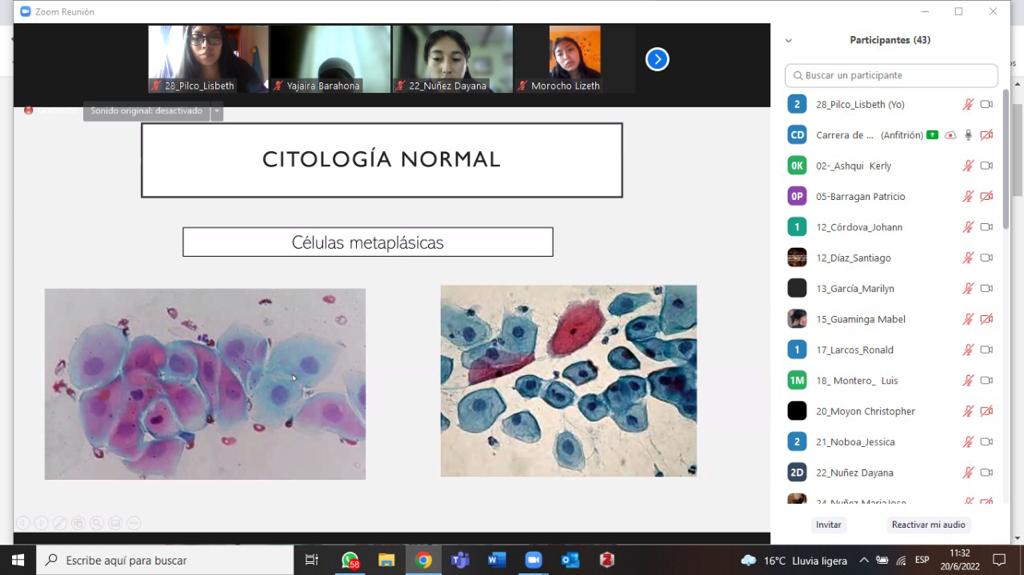
Task: Select Morocho Lizeth video thumbnail
Action: click(575, 59)
